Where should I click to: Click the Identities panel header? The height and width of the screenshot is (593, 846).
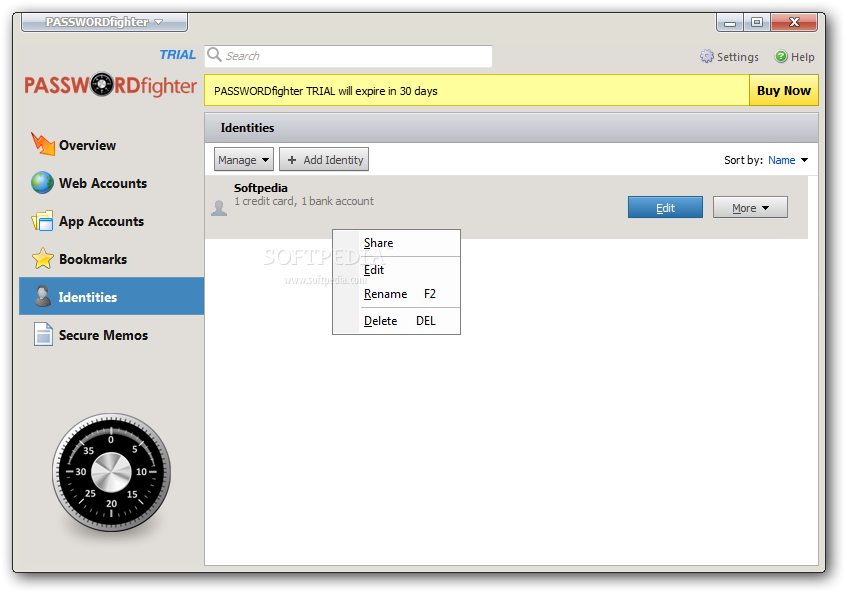(x=511, y=128)
